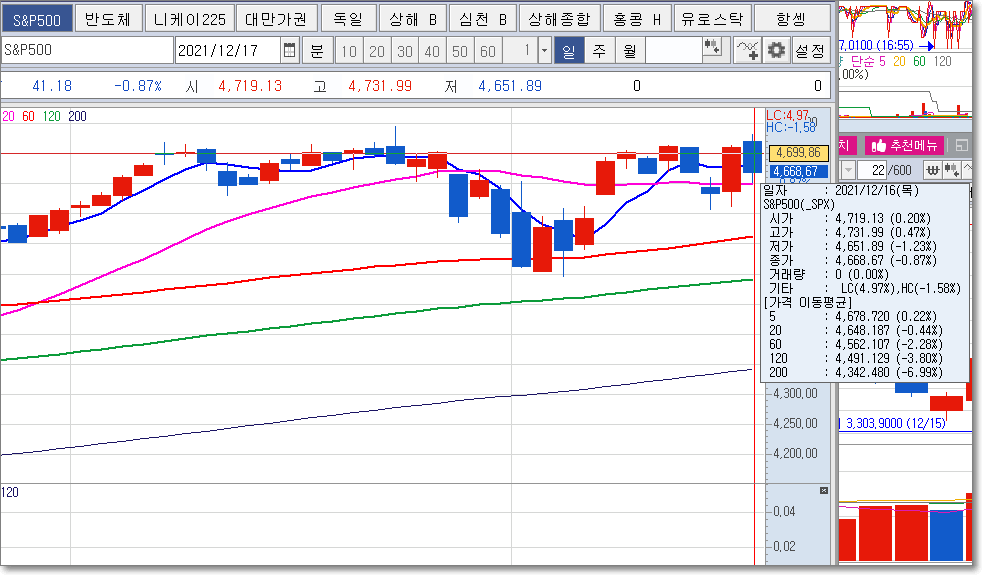Close the lower 120 indicator pane
This screenshot has height=575, width=982.
tap(824, 490)
